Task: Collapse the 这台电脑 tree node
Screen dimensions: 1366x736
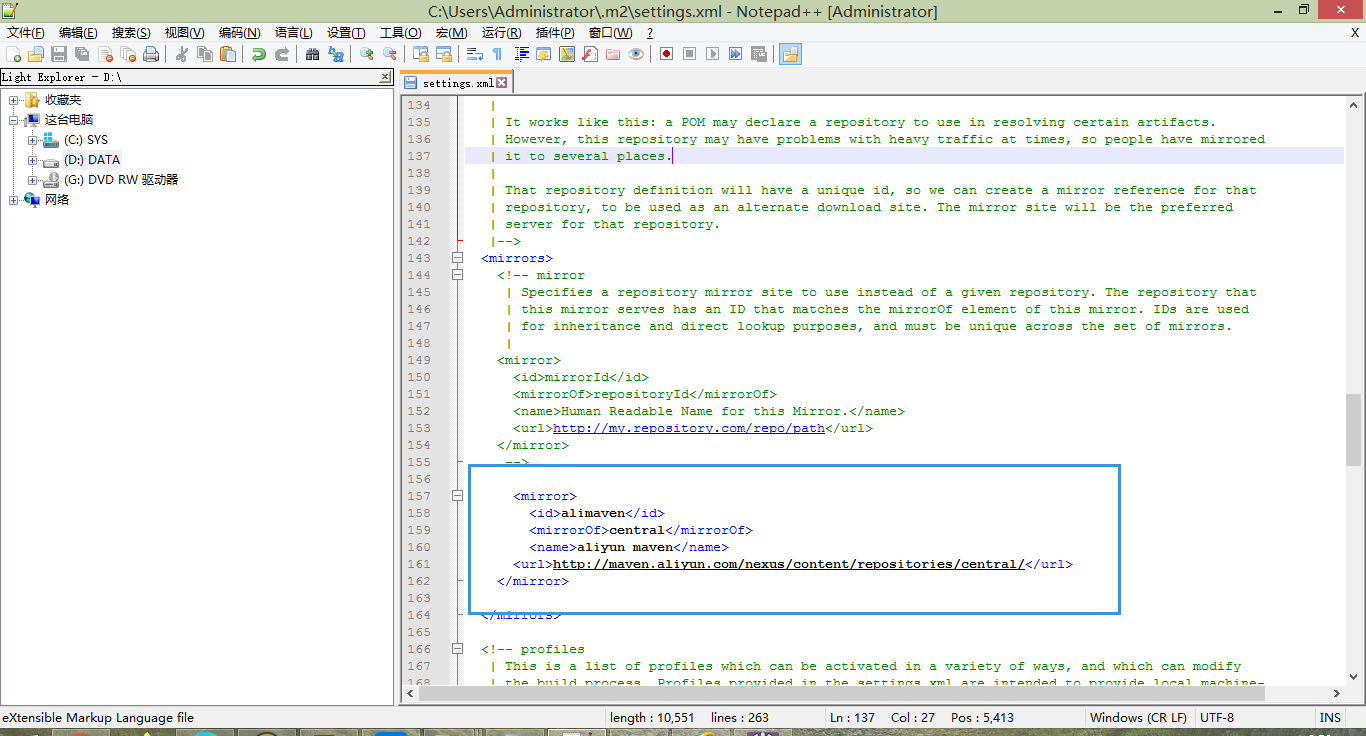Action: tap(14, 120)
